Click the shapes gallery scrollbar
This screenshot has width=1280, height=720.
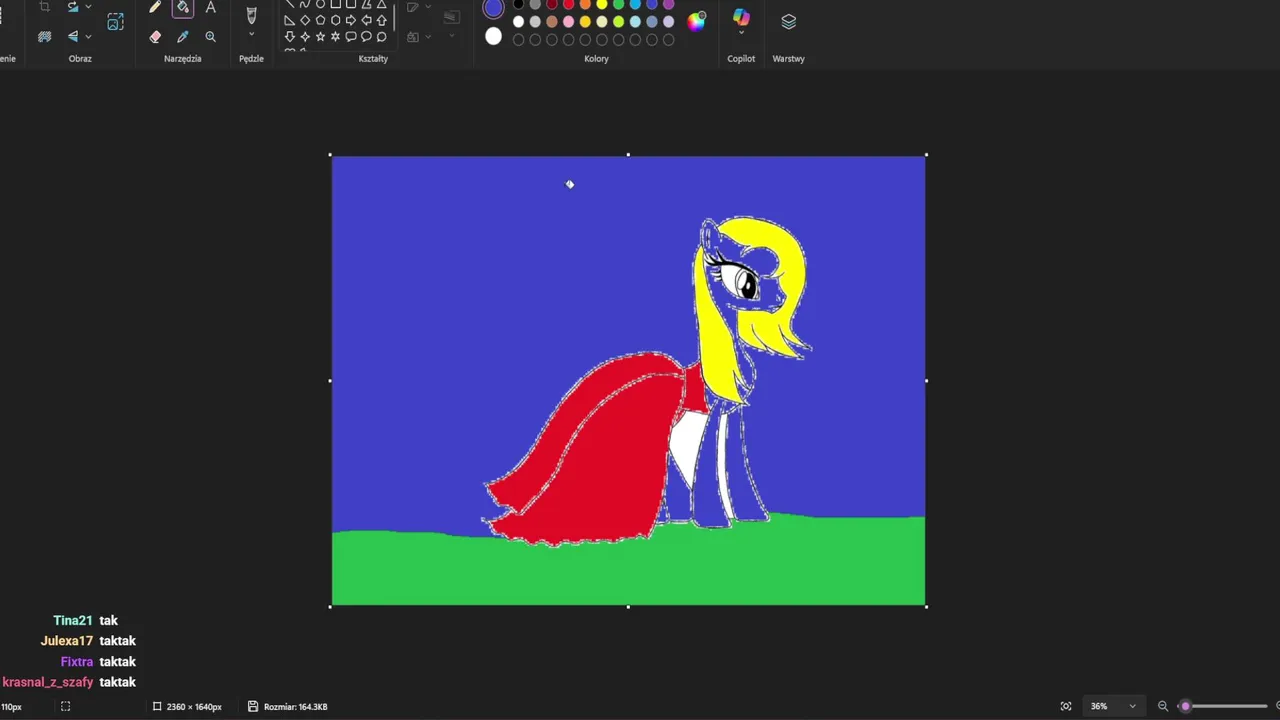pos(394,18)
